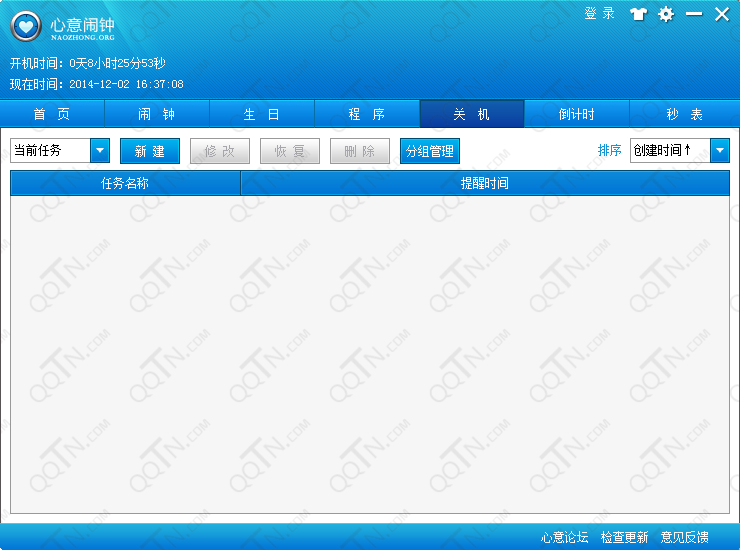Switch to the 首页 home tab
The width and height of the screenshot is (740, 550).
pyautogui.click(x=52, y=114)
